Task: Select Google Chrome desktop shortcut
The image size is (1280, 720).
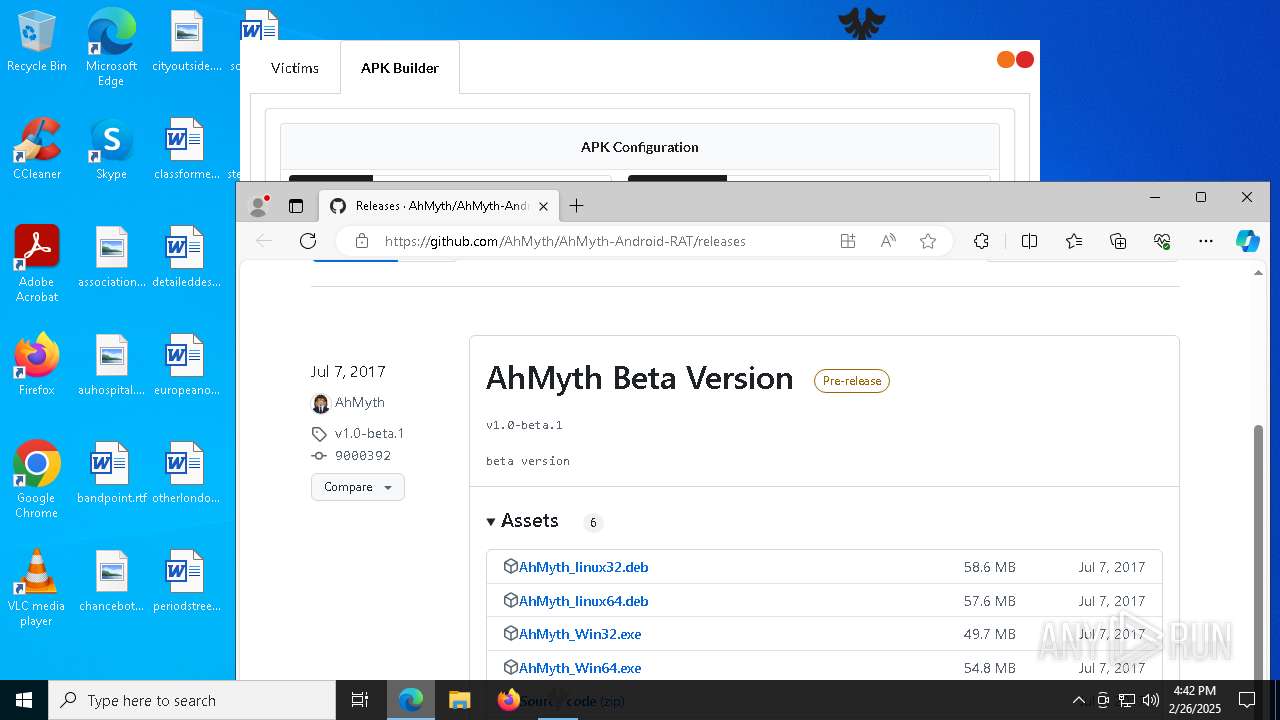Action: tap(37, 480)
